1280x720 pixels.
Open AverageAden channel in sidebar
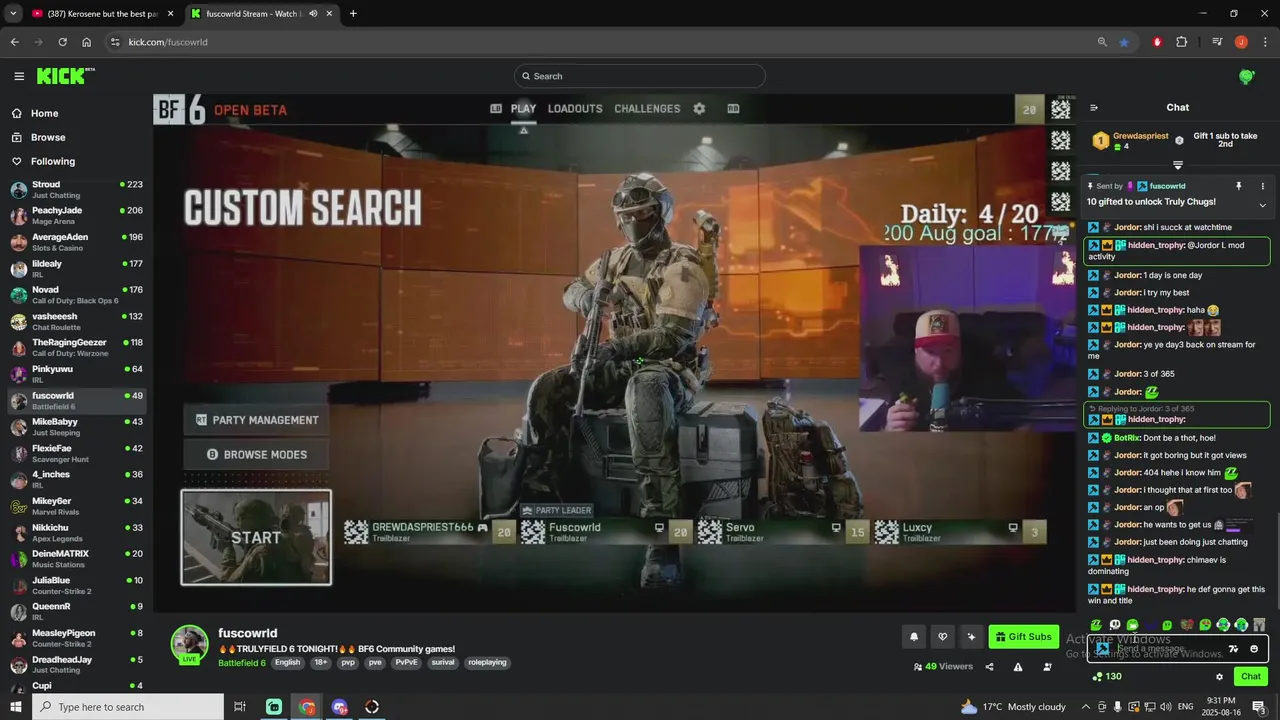coord(77,242)
